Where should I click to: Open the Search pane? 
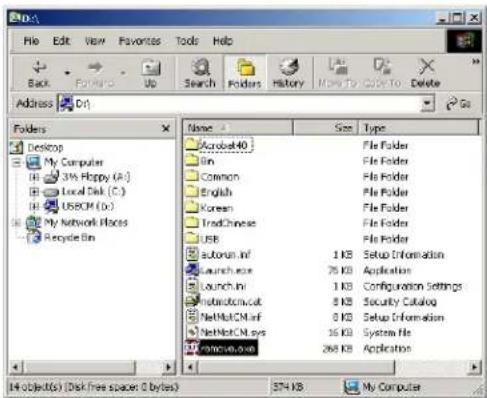click(x=200, y=74)
